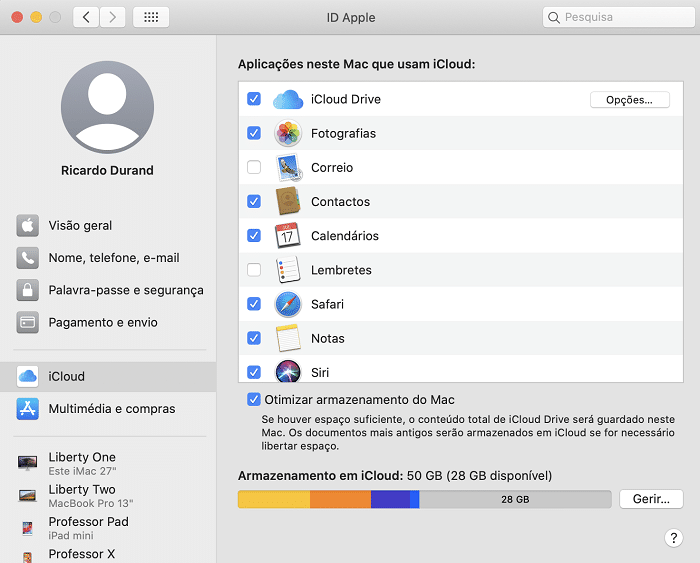Viewport: 700px width, 563px height.
Task: Open Multimédia e compras section
Action: click(108, 409)
